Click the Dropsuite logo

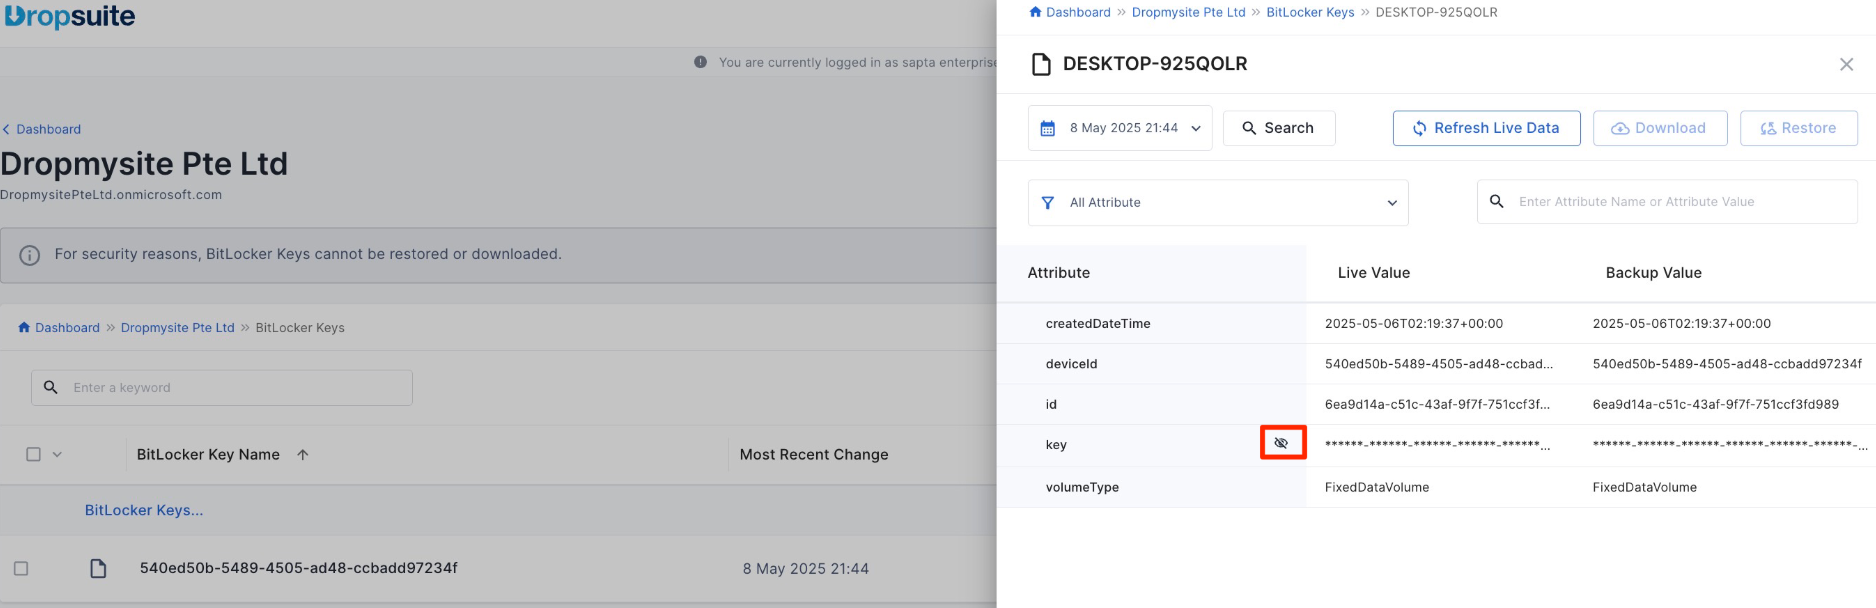click(x=70, y=16)
